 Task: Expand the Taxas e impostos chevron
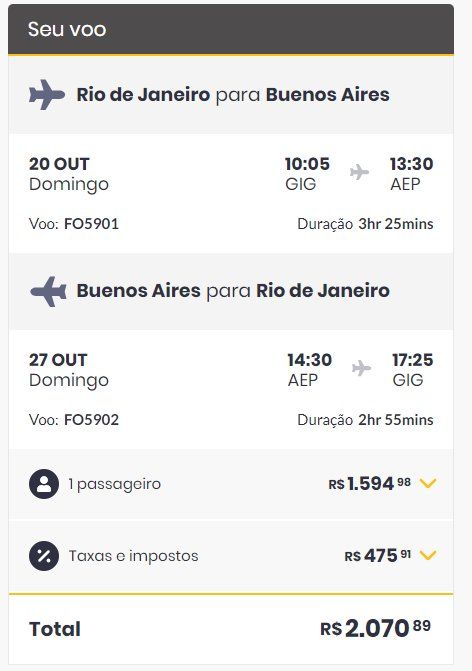428,555
